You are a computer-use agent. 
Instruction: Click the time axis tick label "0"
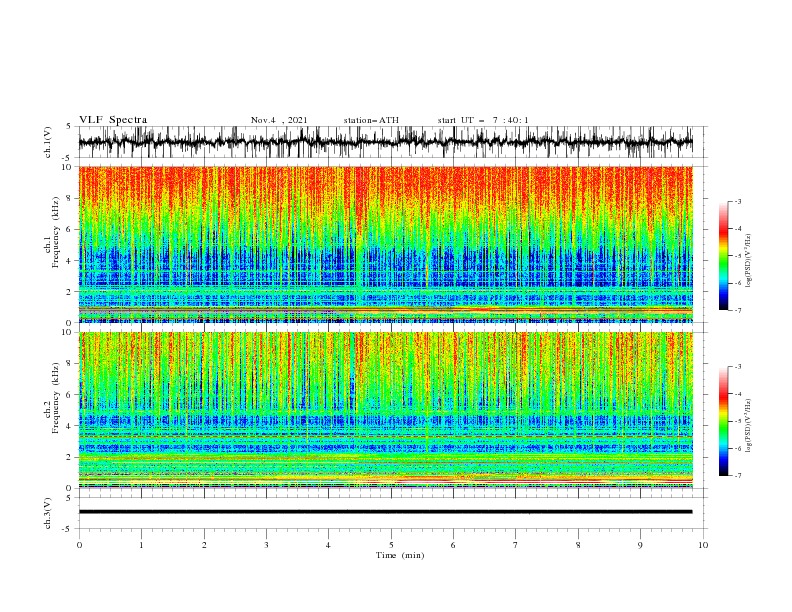(x=79, y=545)
